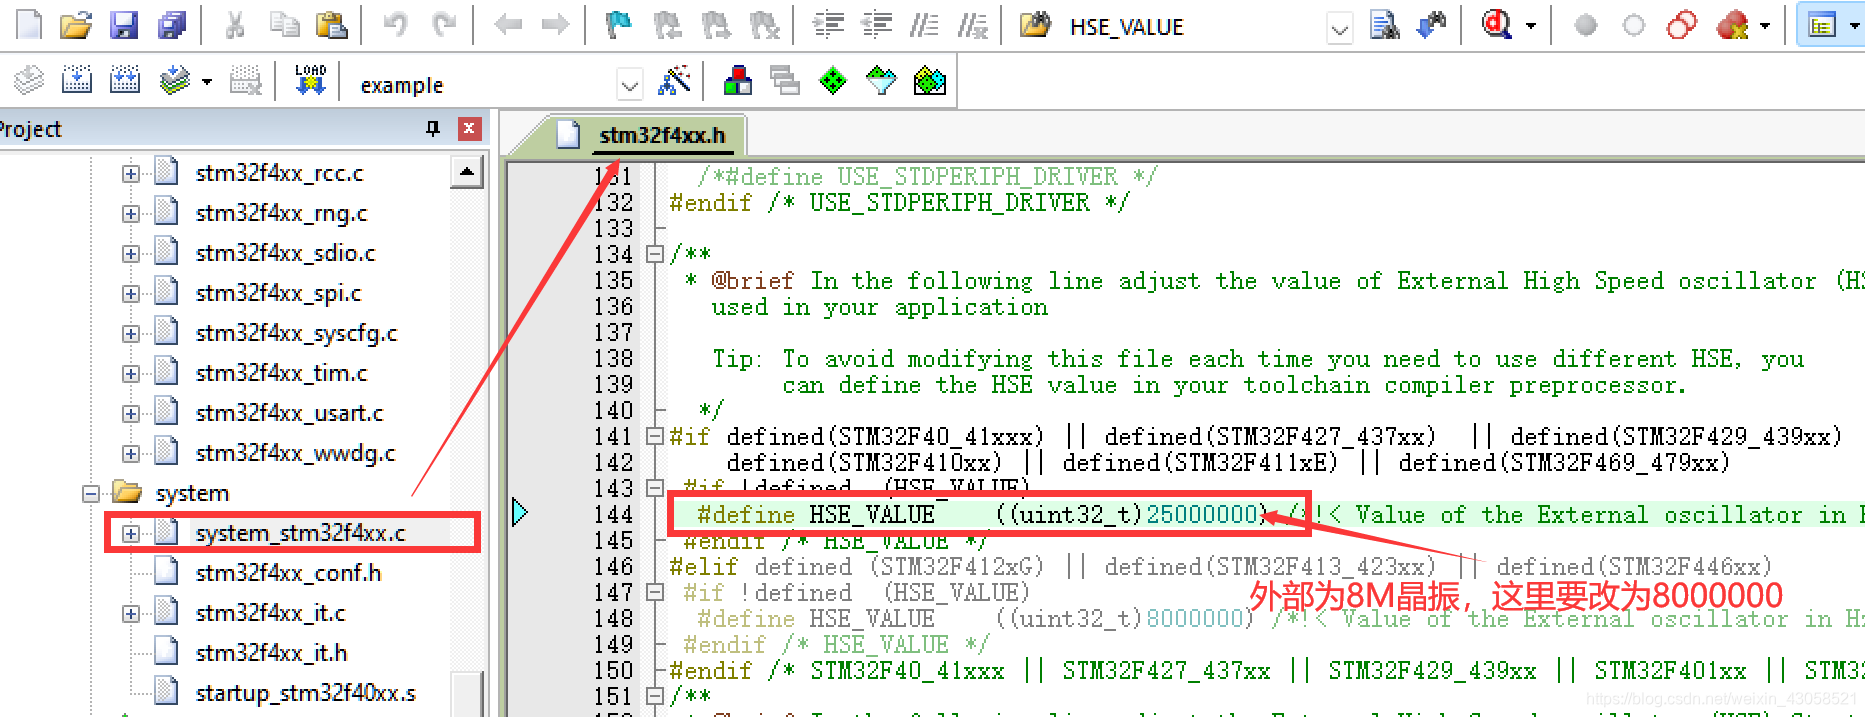This screenshot has width=1865, height=717.
Task: Open Manage Run-Time Environment green diamond
Action: [x=833, y=80]
